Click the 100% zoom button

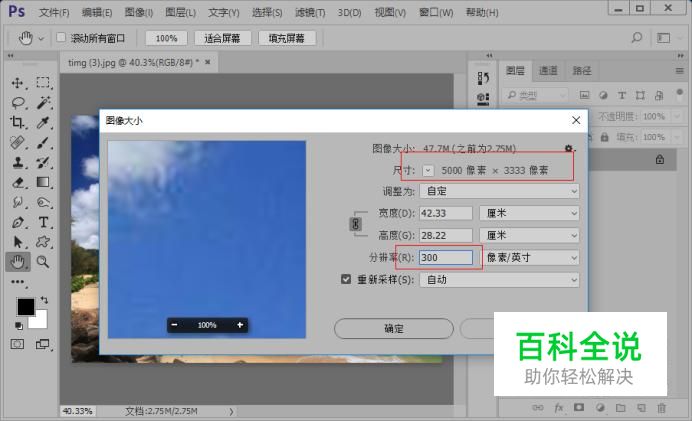166,38
